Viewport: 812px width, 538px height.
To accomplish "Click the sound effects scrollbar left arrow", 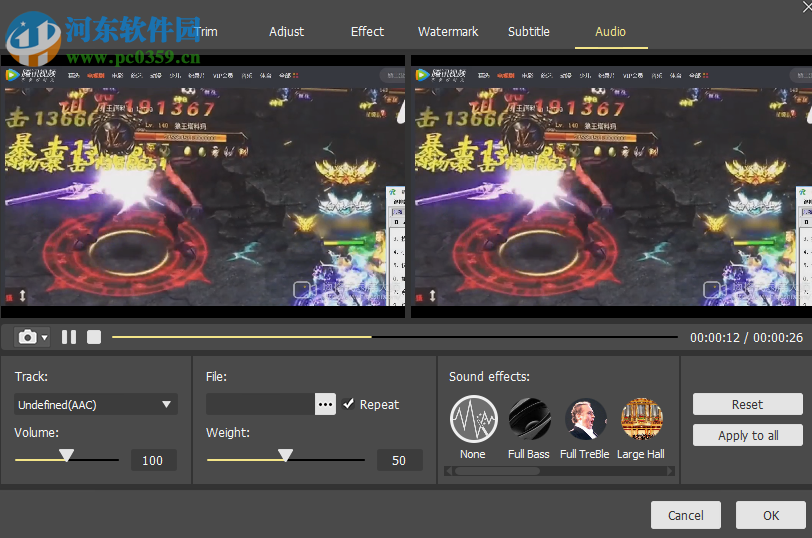I will click(448, 471).
